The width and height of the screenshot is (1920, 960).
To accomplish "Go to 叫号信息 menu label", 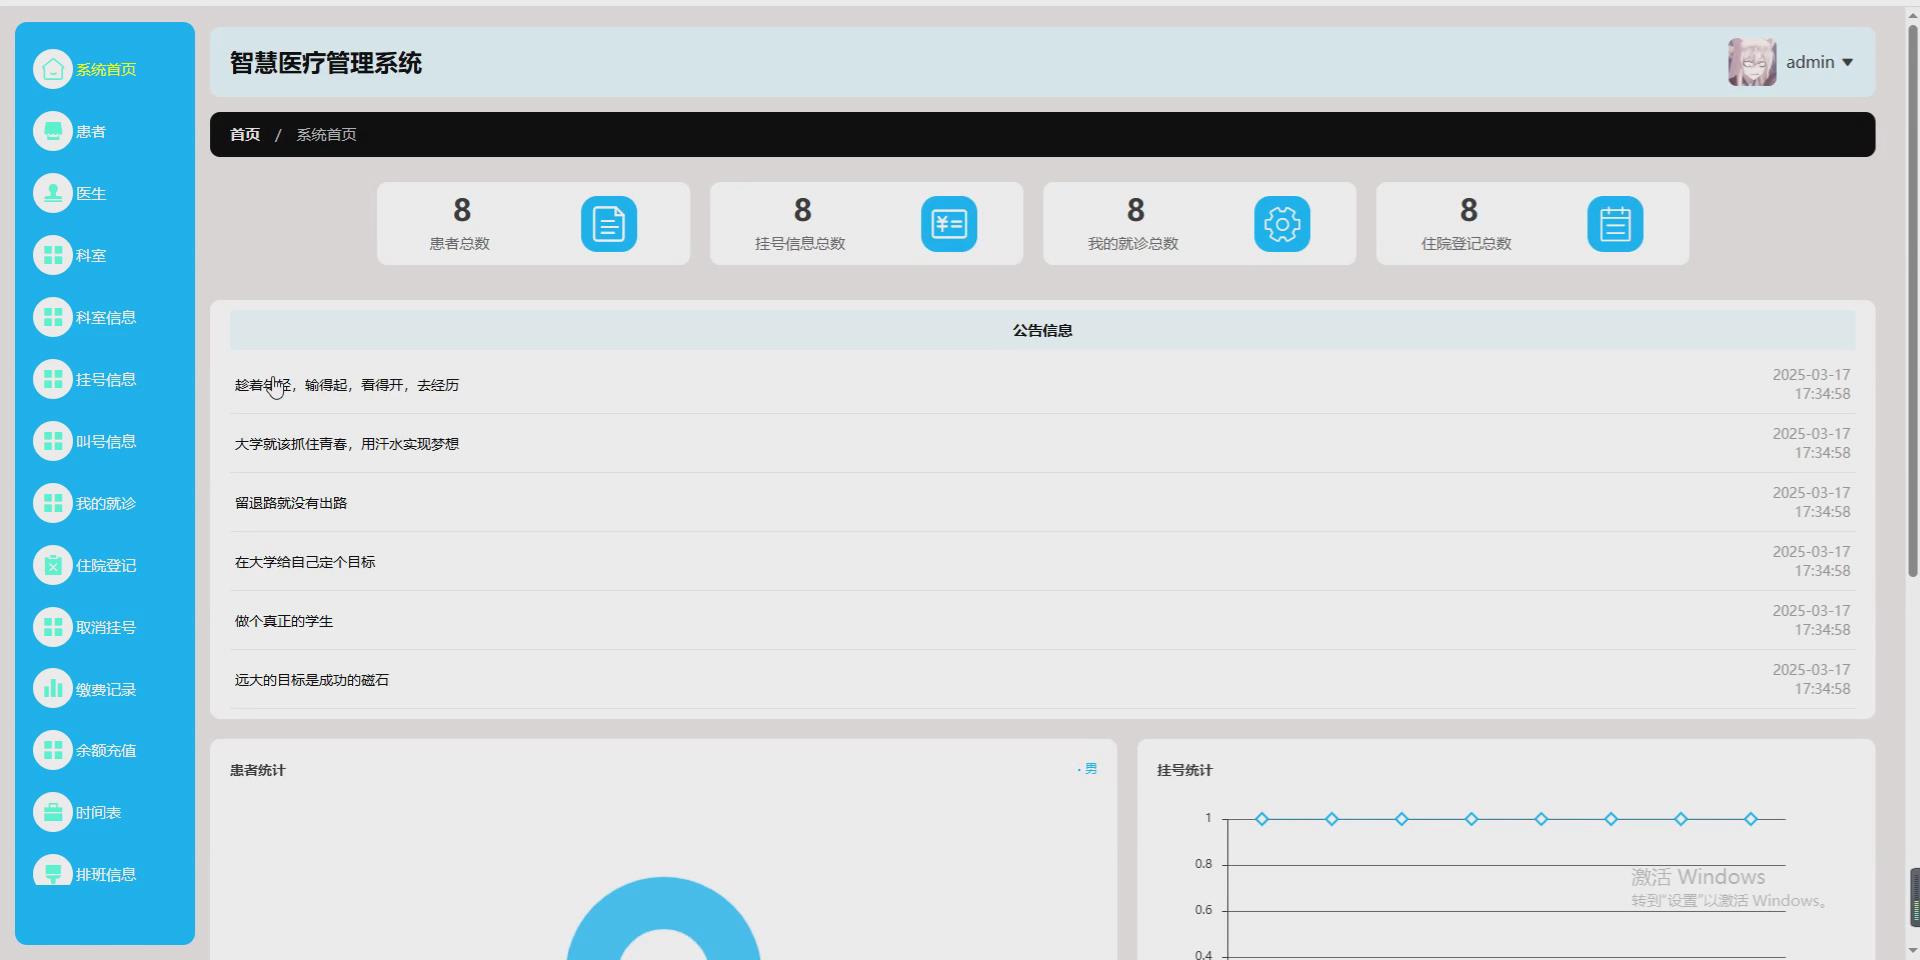I will click(x=106, y=441).
